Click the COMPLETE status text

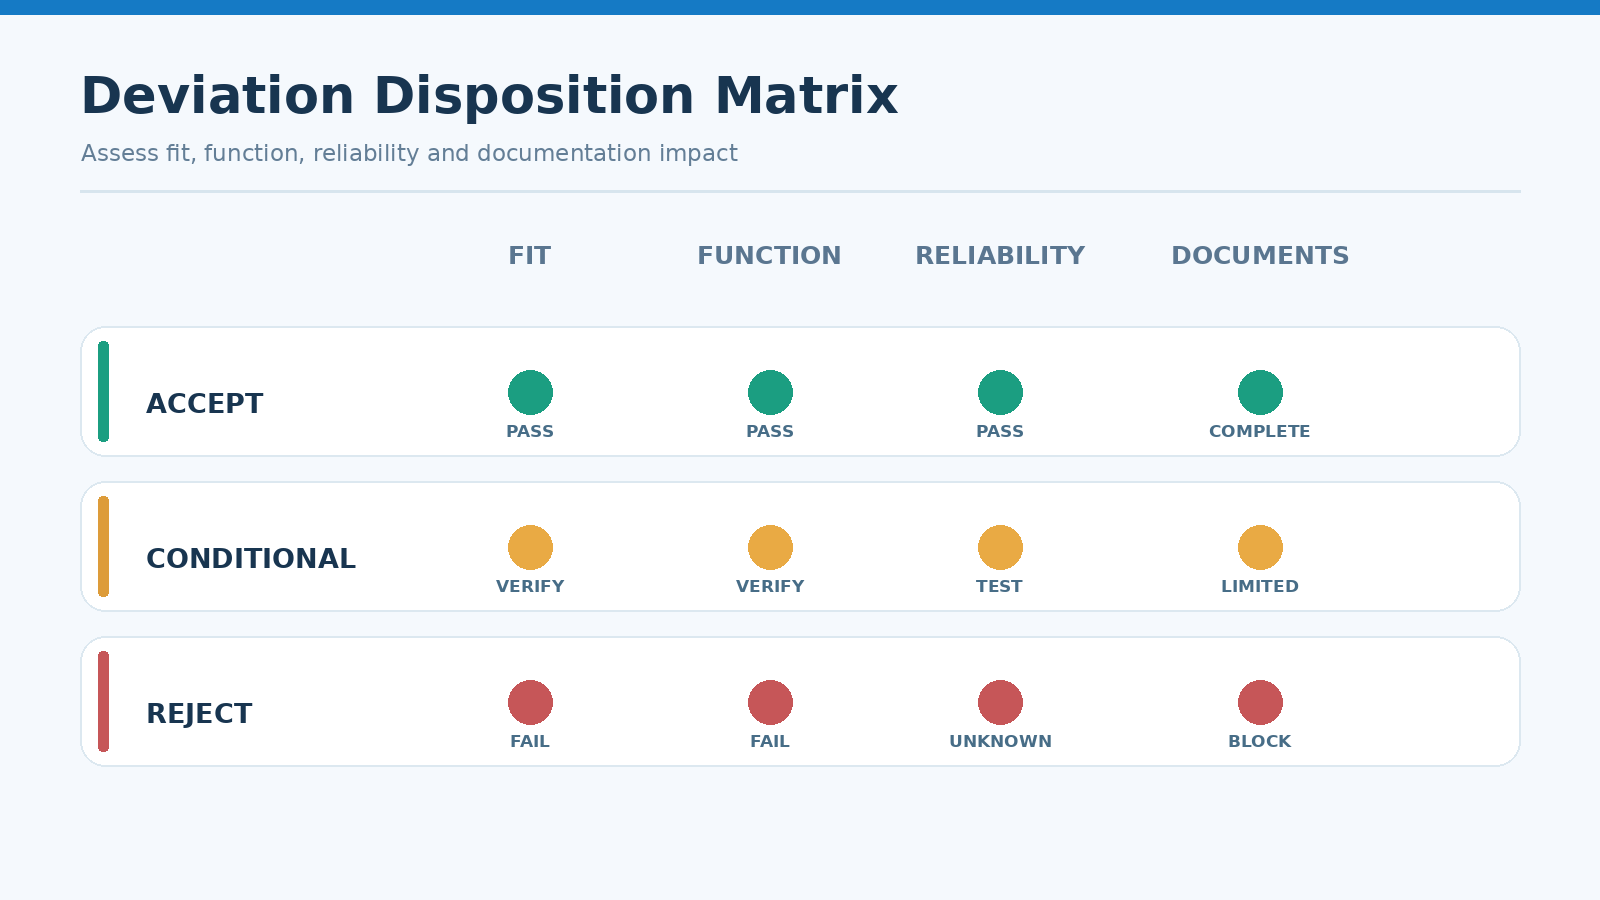point(1260,432)
